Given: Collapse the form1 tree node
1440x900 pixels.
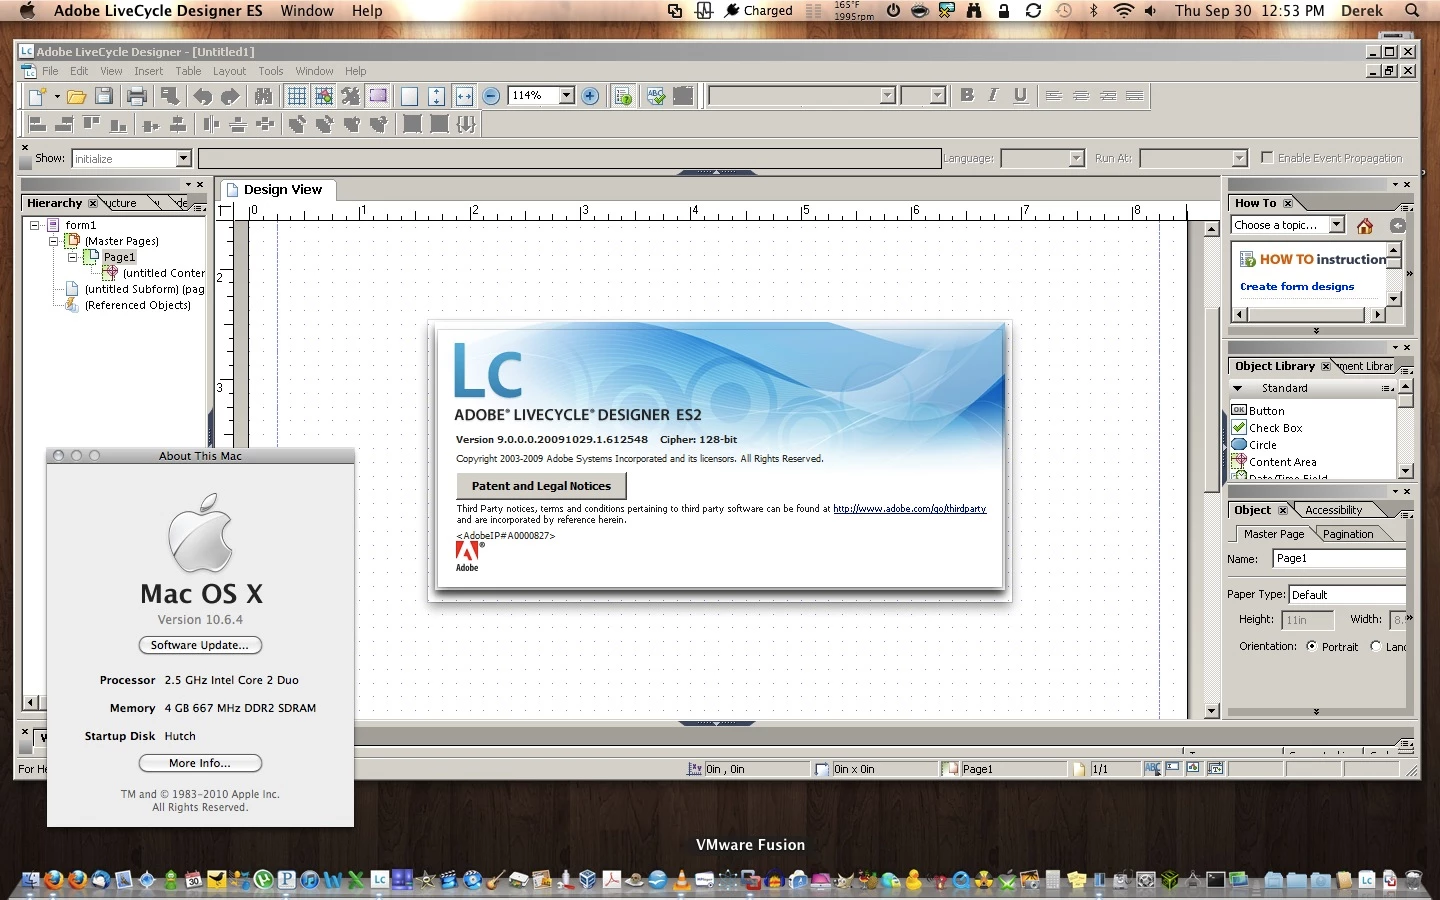Looking at the screenshot, I should (x=34, y=225).
